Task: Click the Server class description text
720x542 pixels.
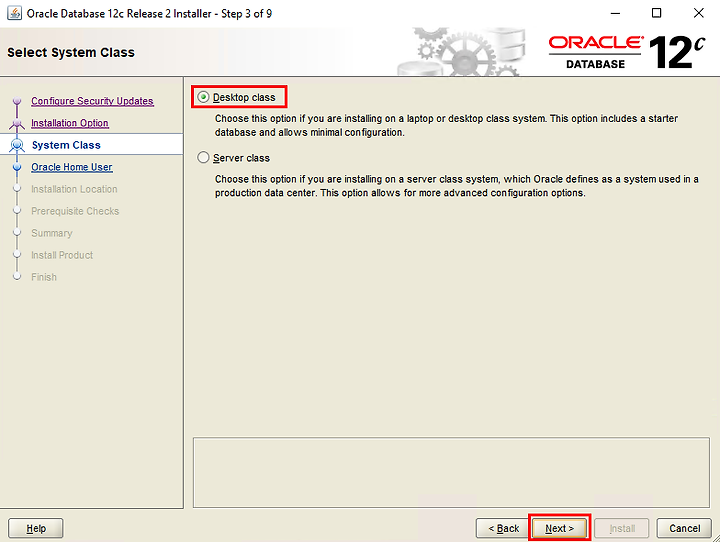Action: click(x=456, y=186)
